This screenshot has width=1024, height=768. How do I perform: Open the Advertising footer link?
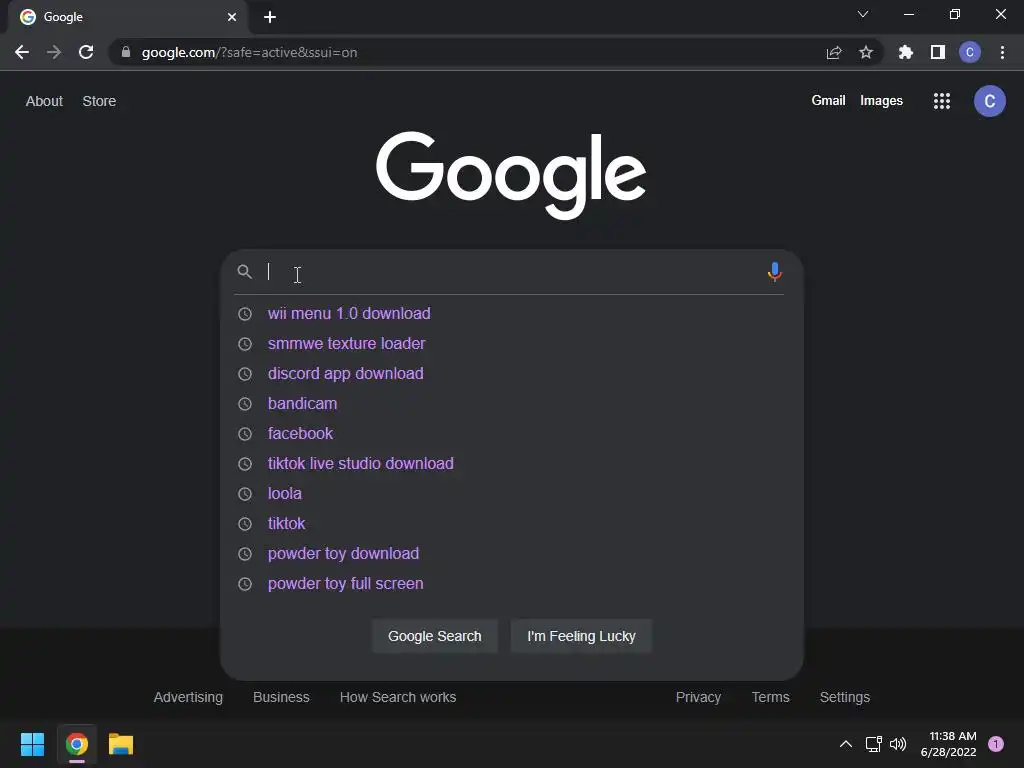click(188, 697)
